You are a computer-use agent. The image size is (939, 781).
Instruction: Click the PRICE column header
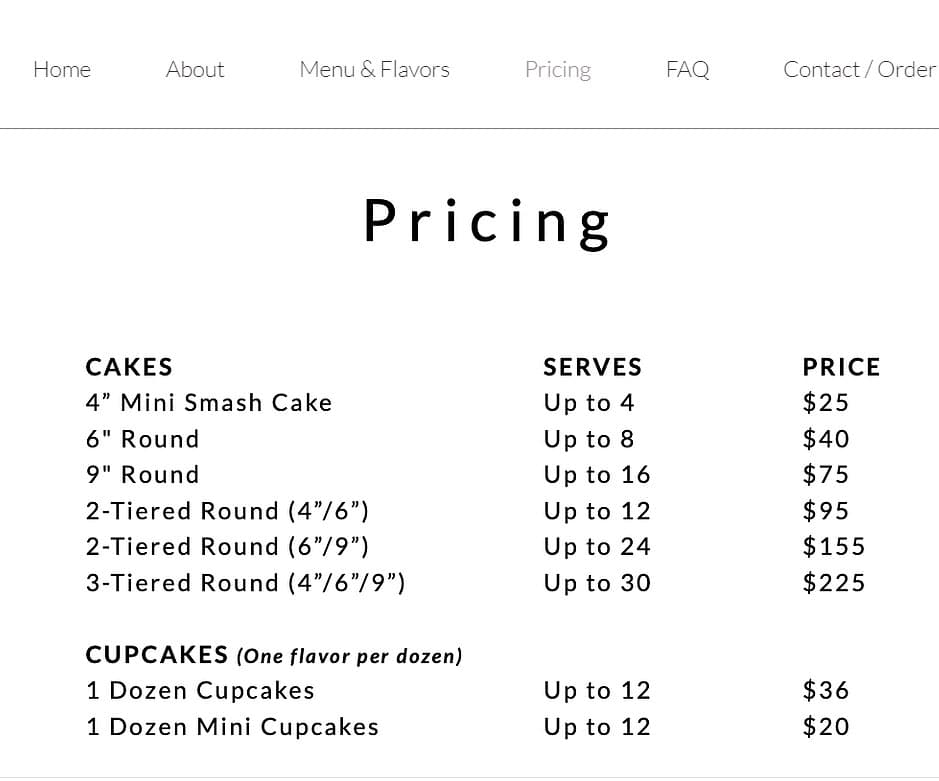click(x=840, y=366)
